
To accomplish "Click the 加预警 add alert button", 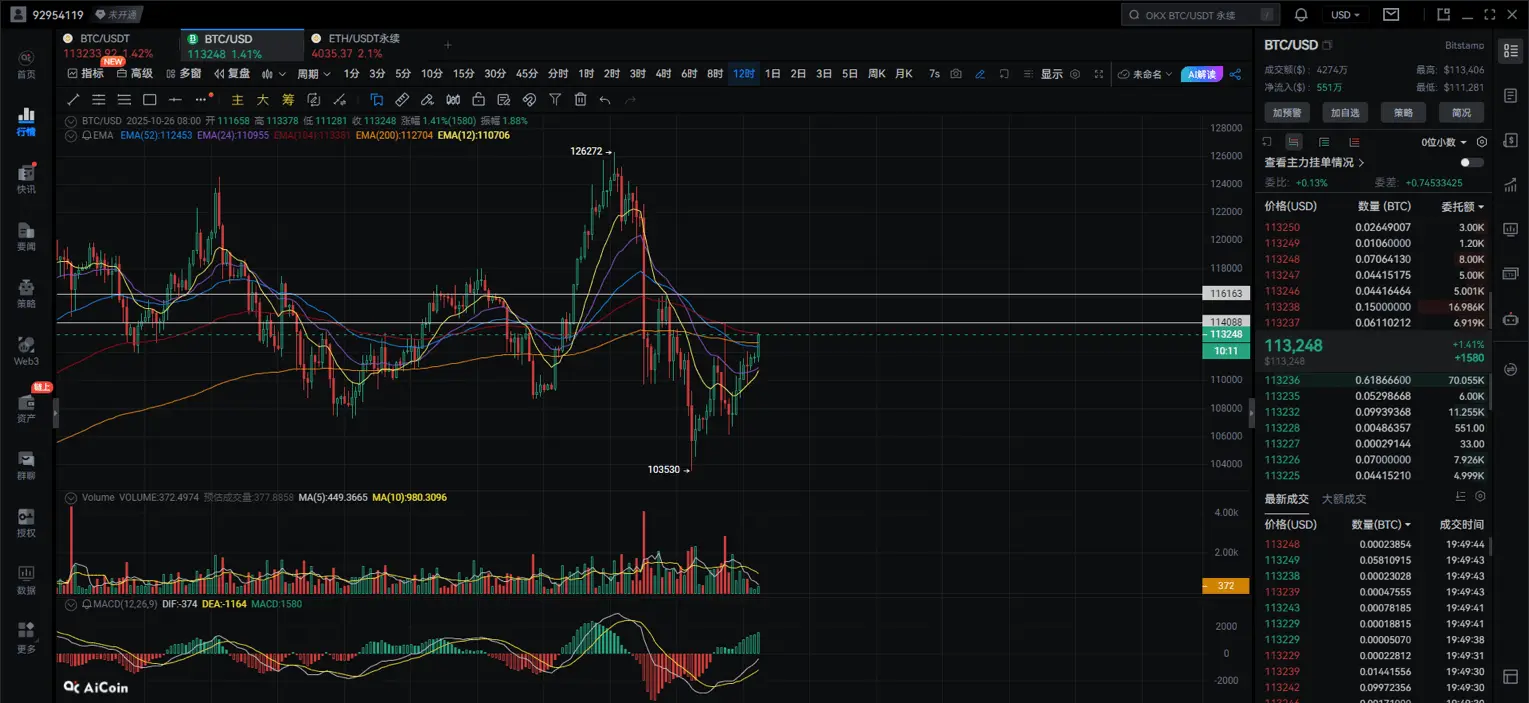I will pos(1286,113).
